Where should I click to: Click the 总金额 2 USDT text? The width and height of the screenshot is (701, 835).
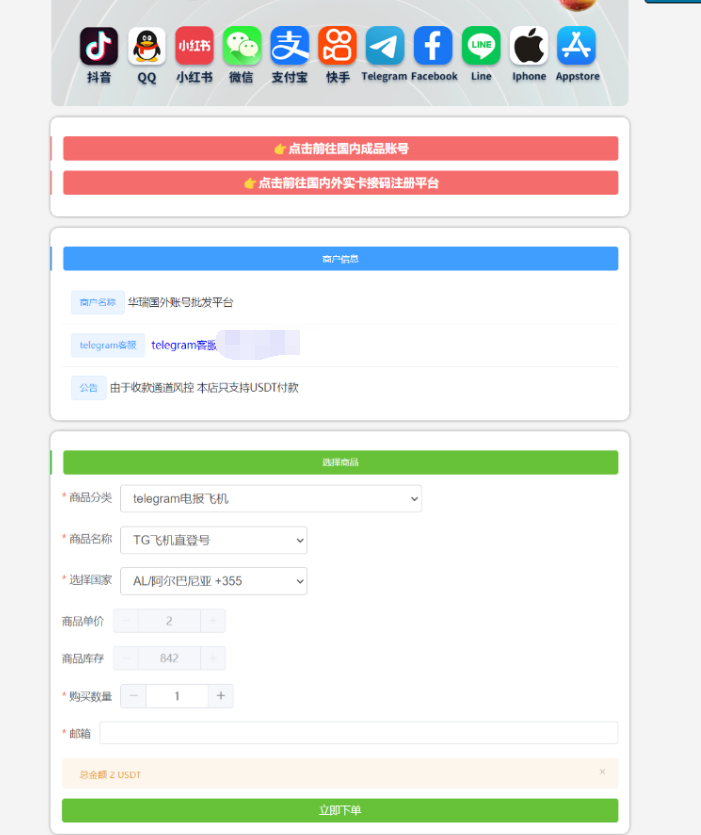pyautogui.click(x=110, y=775)
